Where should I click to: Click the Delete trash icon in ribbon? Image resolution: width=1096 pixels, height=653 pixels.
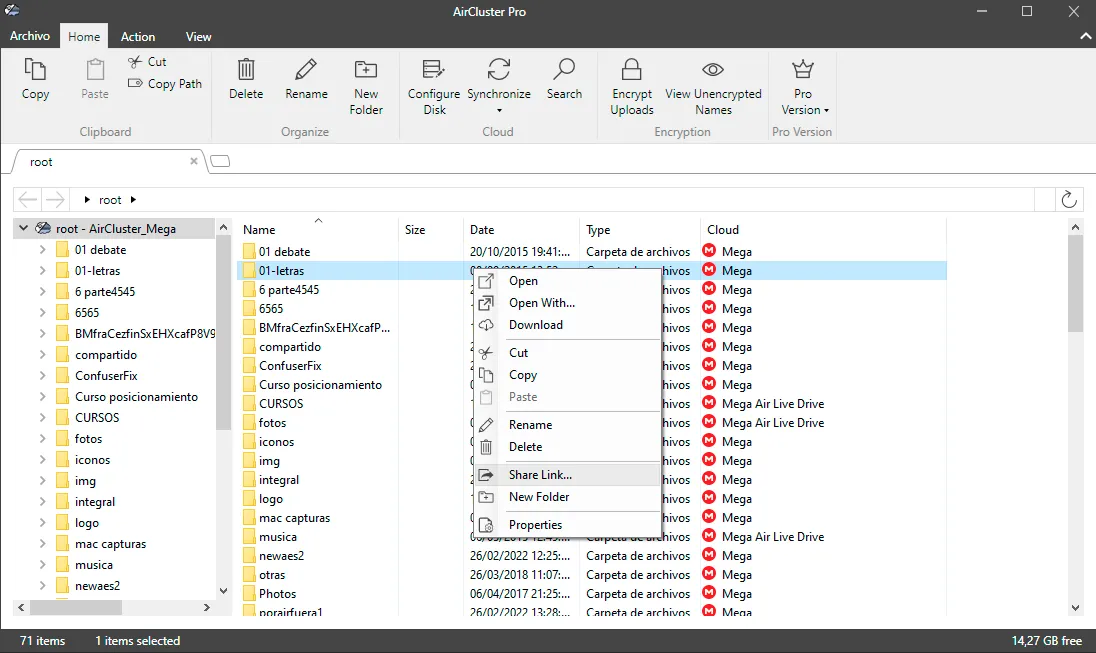click(246, 69)
